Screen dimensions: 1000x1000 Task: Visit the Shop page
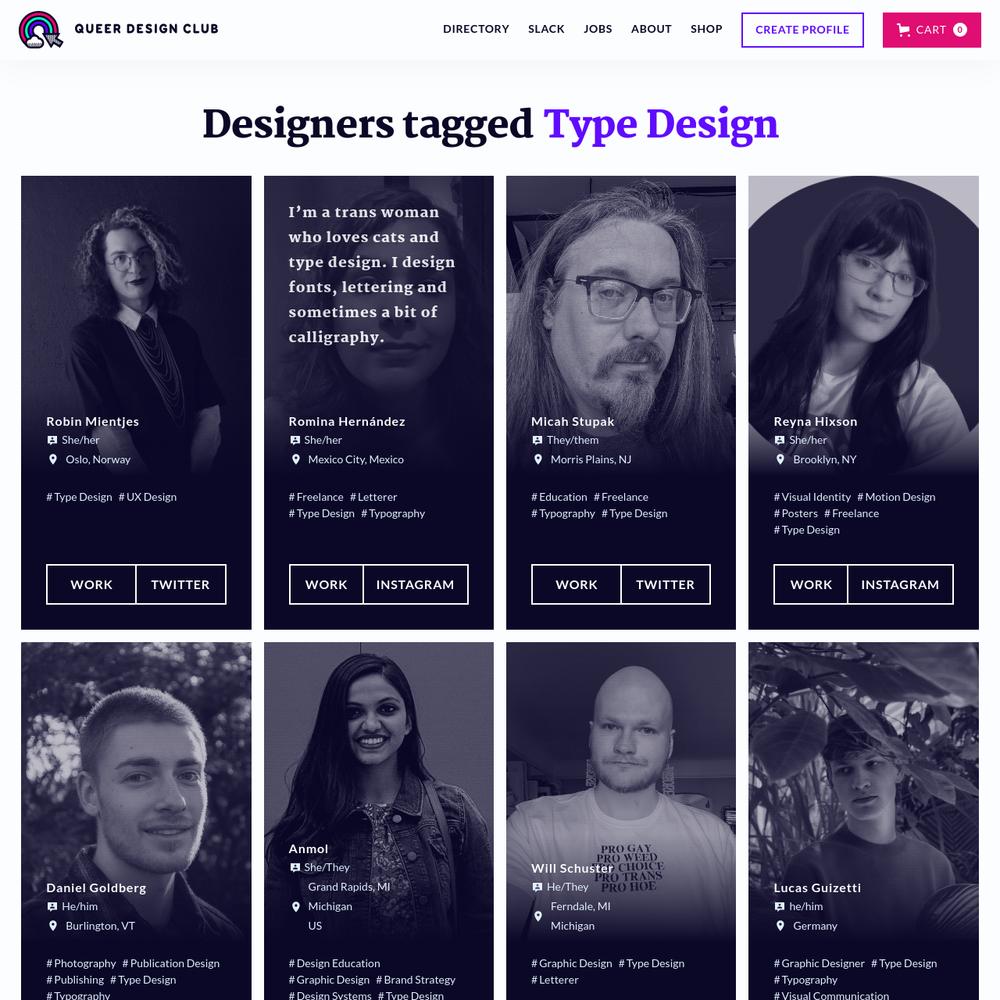(706, 29)
